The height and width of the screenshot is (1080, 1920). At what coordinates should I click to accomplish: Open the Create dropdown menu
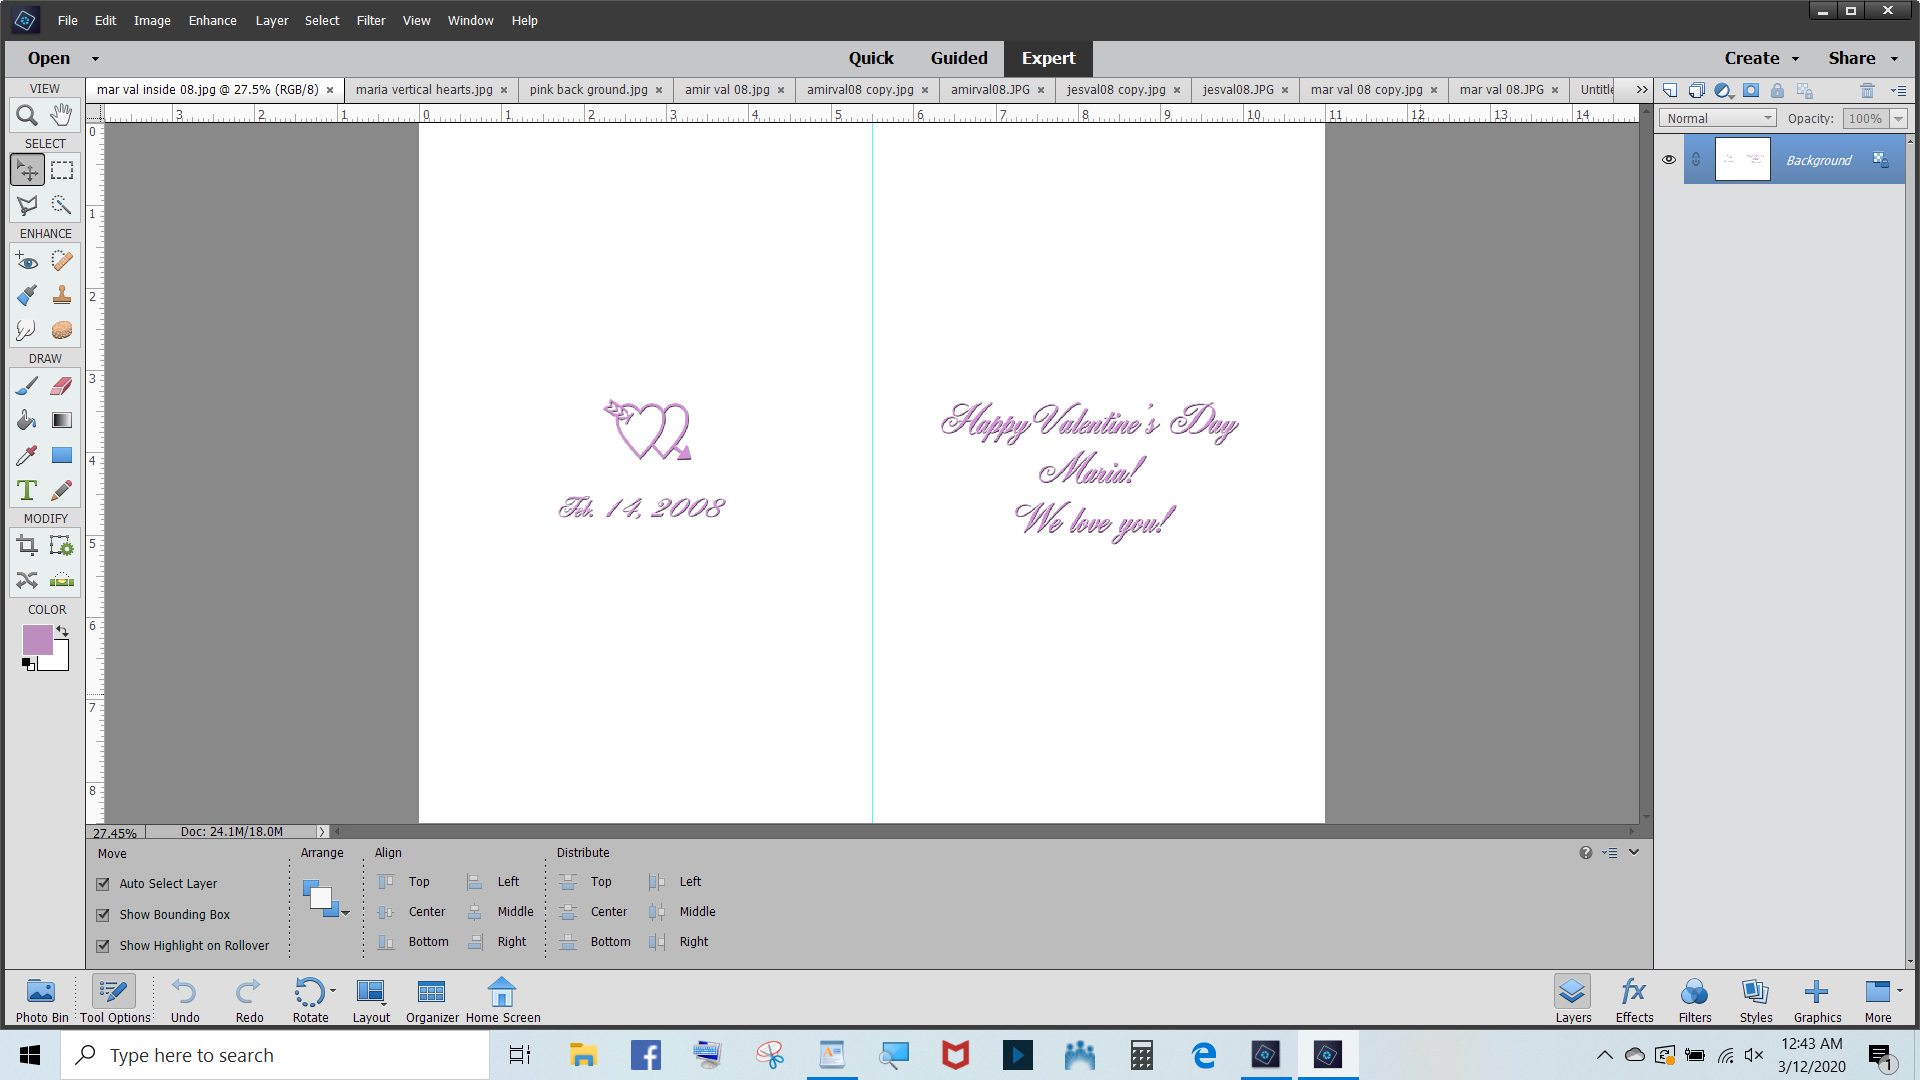[x=1761, y=58]
